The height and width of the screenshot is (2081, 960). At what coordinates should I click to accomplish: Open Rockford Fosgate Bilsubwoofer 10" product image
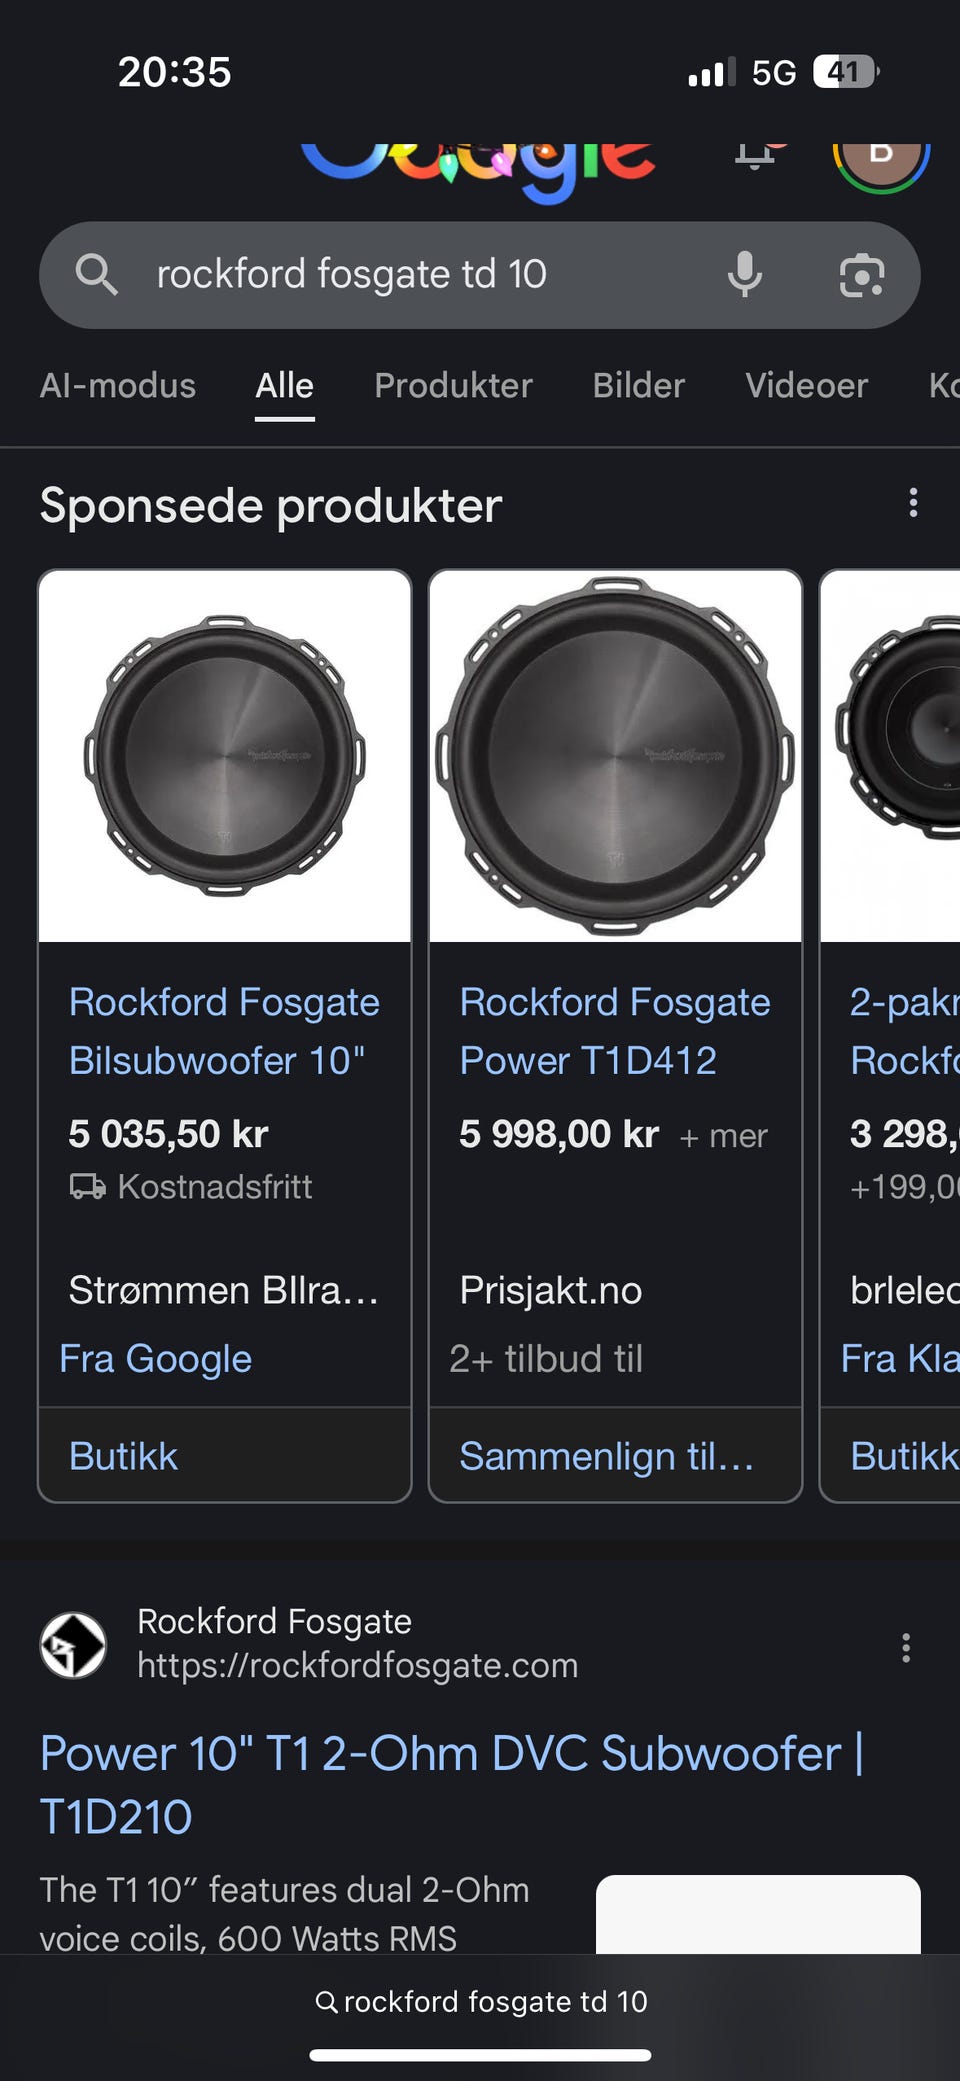point(225,756)
